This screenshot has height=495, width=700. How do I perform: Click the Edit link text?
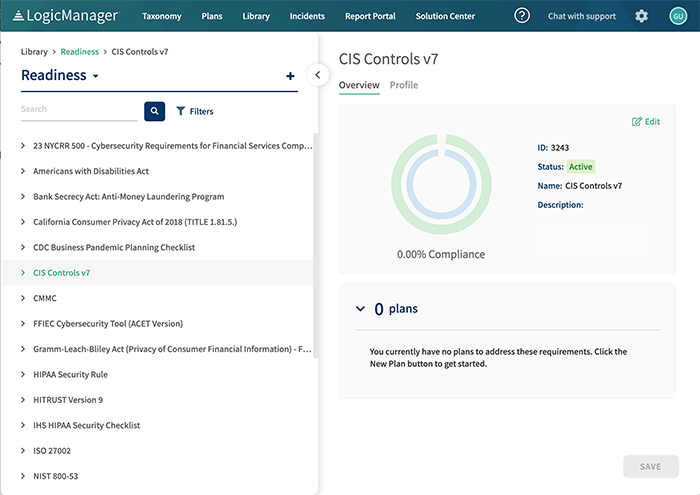click(x=652, y=121)
